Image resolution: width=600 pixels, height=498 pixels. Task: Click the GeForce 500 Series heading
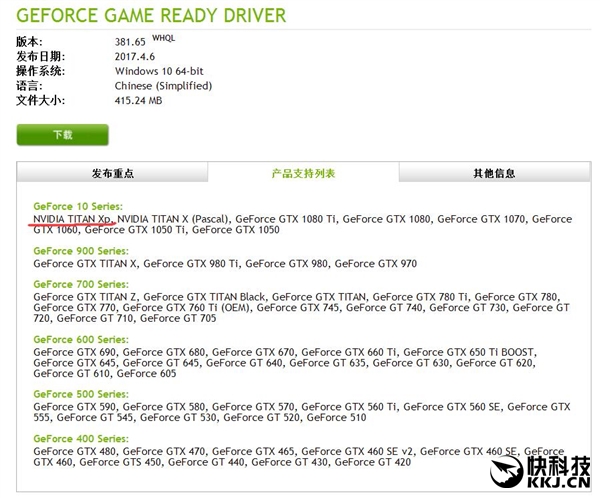pos(81,394)
